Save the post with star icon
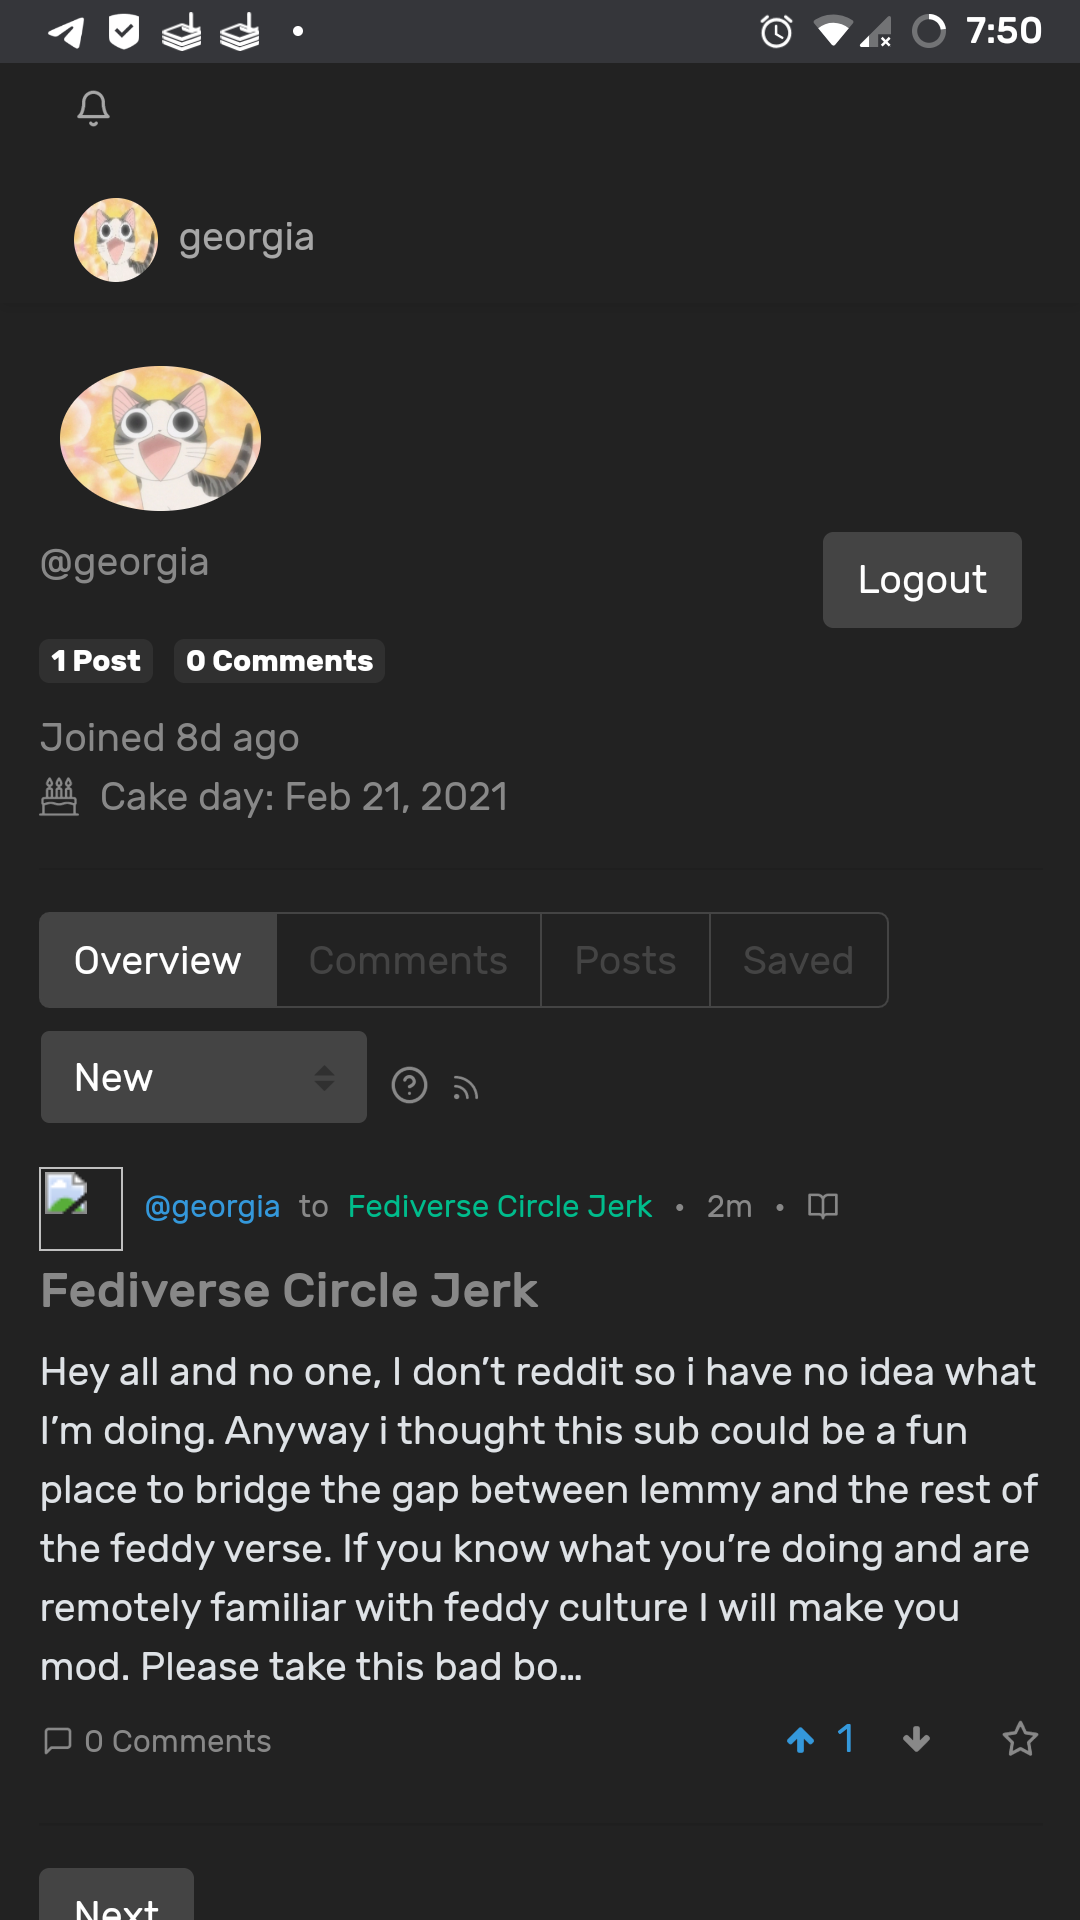The height and width of the screenshot is (1920, 1080). pos(1020,1740)
